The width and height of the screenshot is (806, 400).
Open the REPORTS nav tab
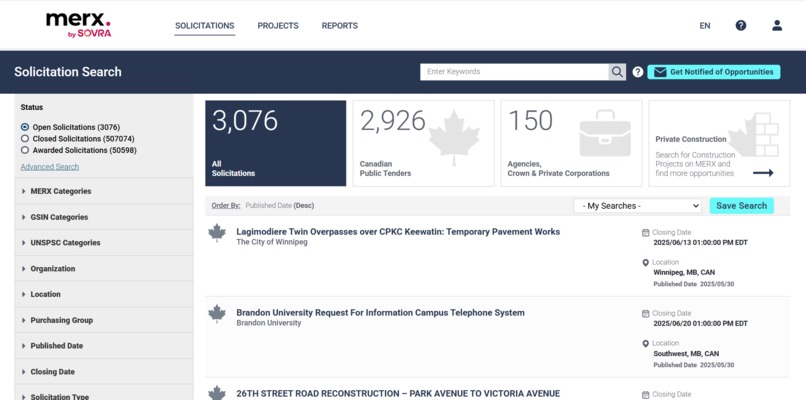[x=340, y=26]
